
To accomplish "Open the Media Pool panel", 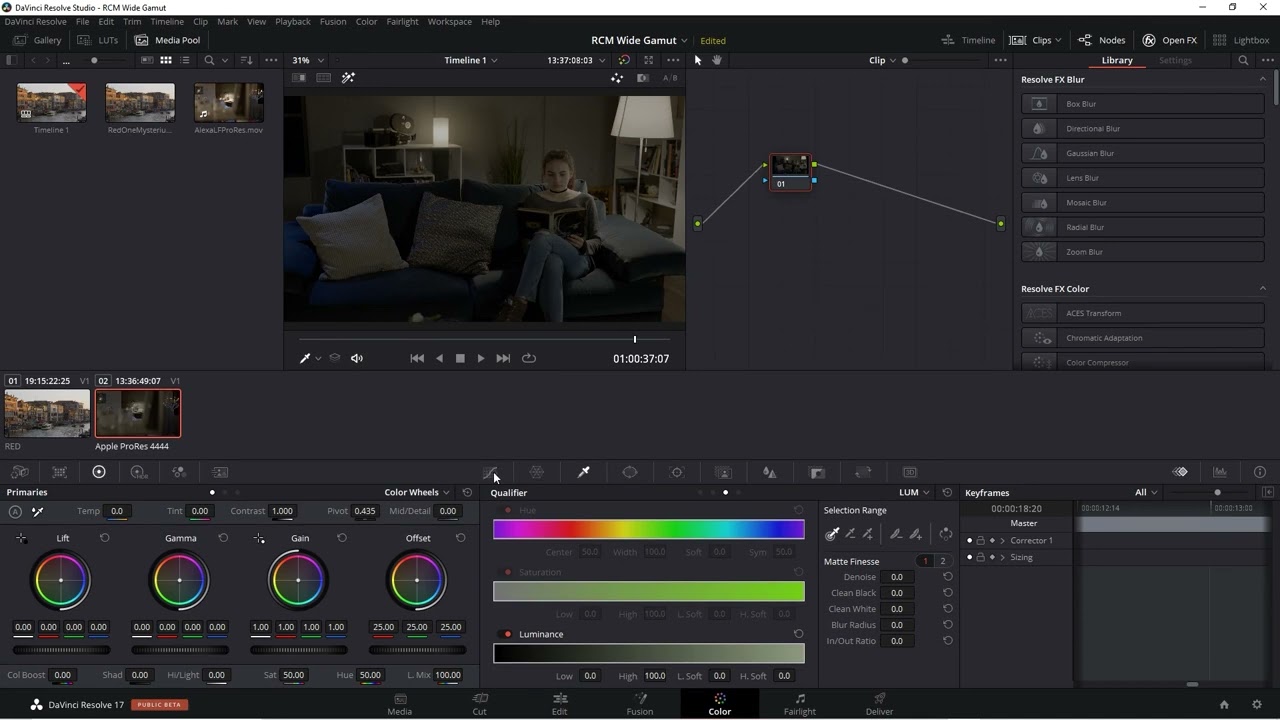I will pos(168,40).
